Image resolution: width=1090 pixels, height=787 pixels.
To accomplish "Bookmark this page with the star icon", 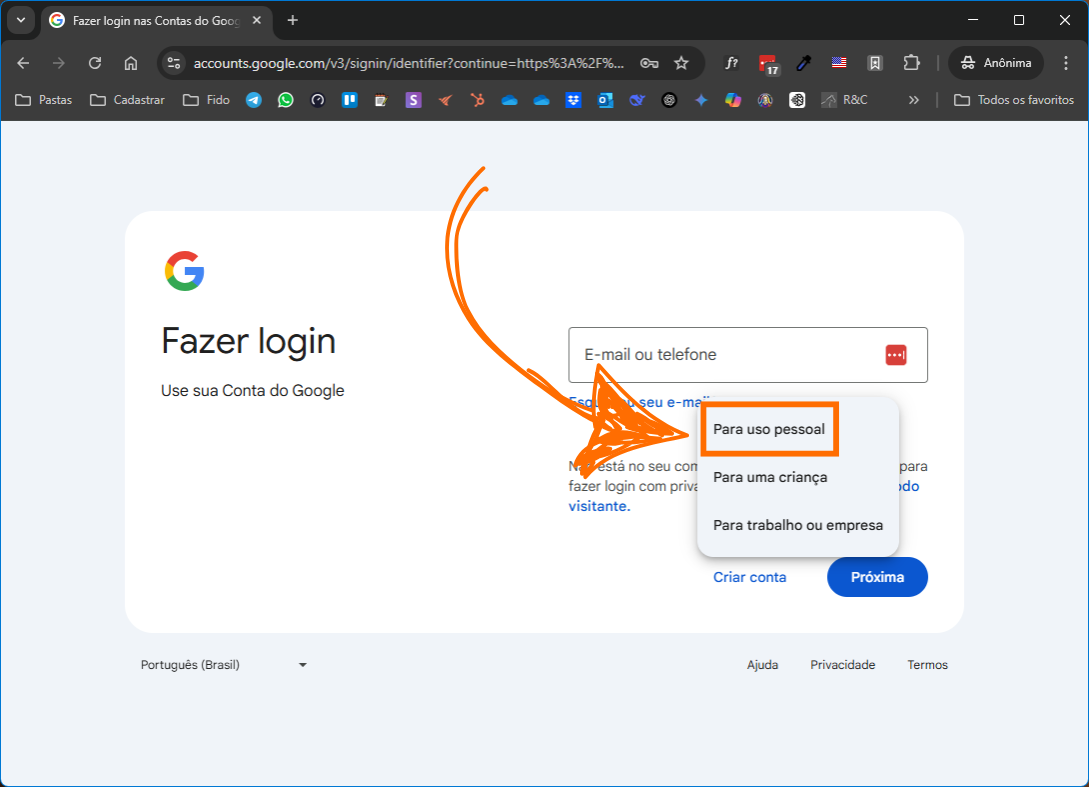I will [681, 63].
